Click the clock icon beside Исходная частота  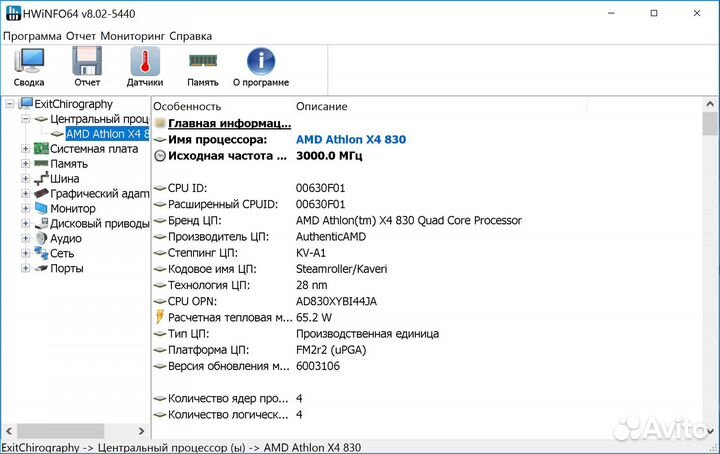click(160, 156)
